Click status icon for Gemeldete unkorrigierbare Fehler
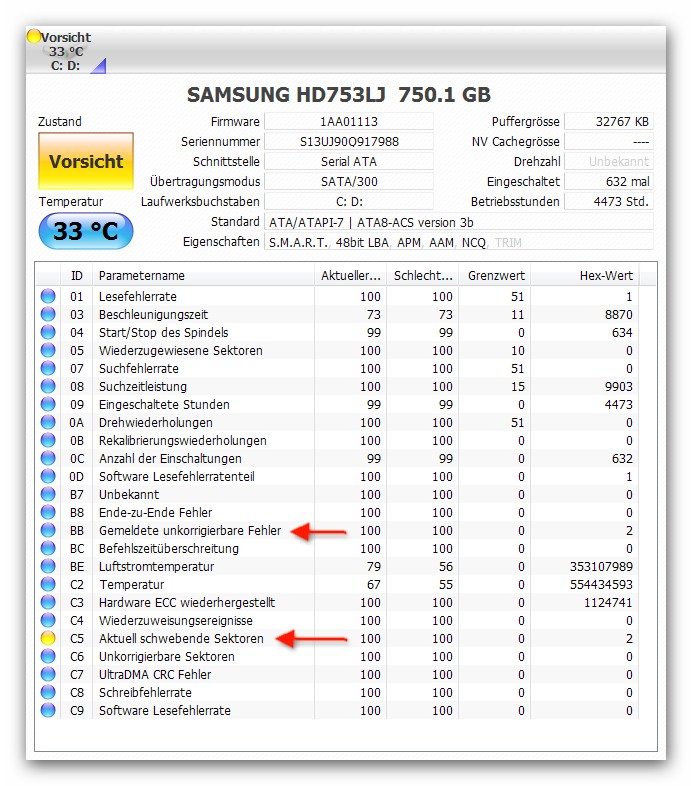Screen dimensions: 692x786 48,530
